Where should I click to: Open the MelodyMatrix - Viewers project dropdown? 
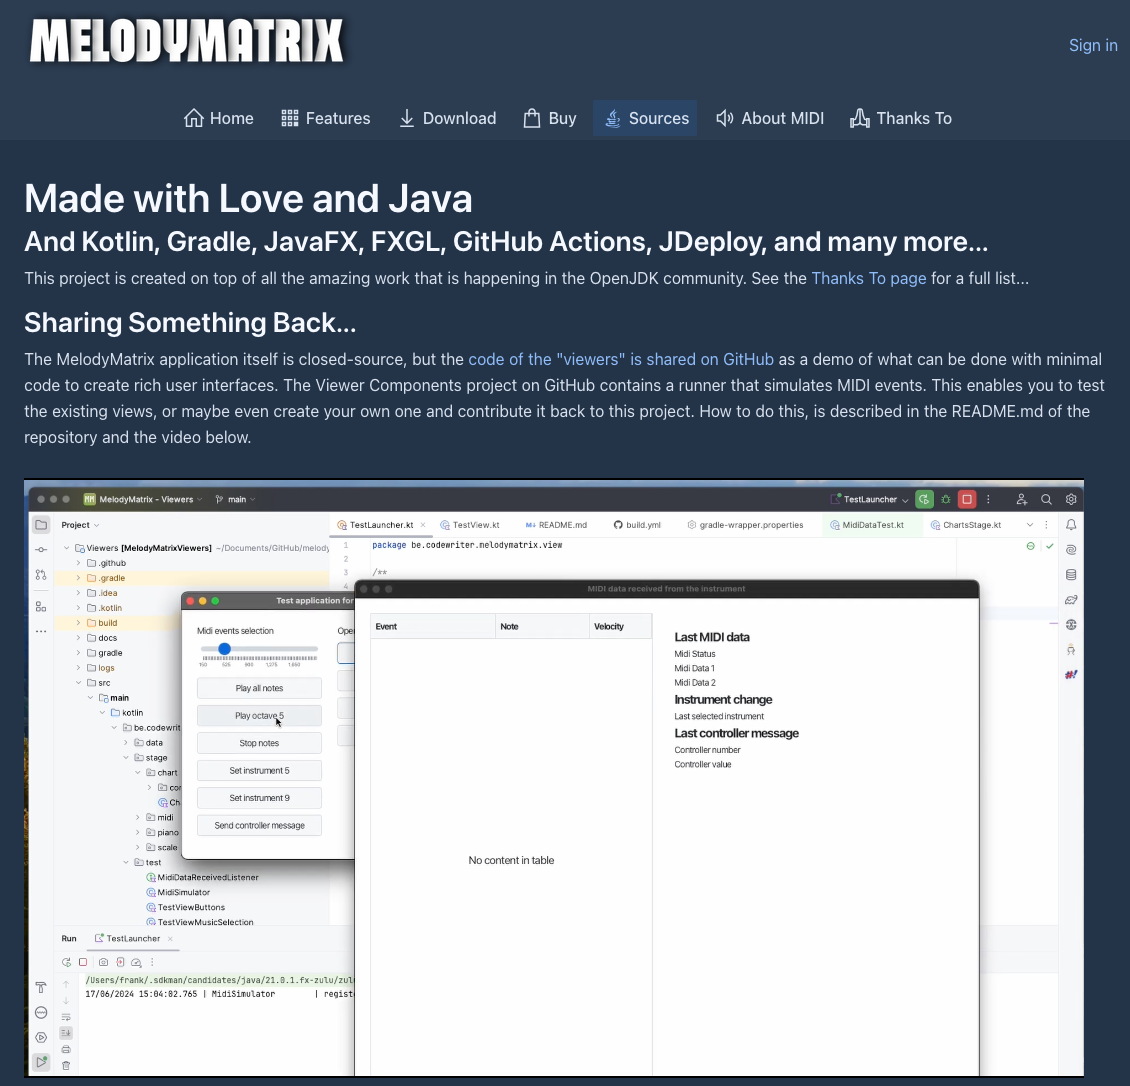[x=143, y=499]
